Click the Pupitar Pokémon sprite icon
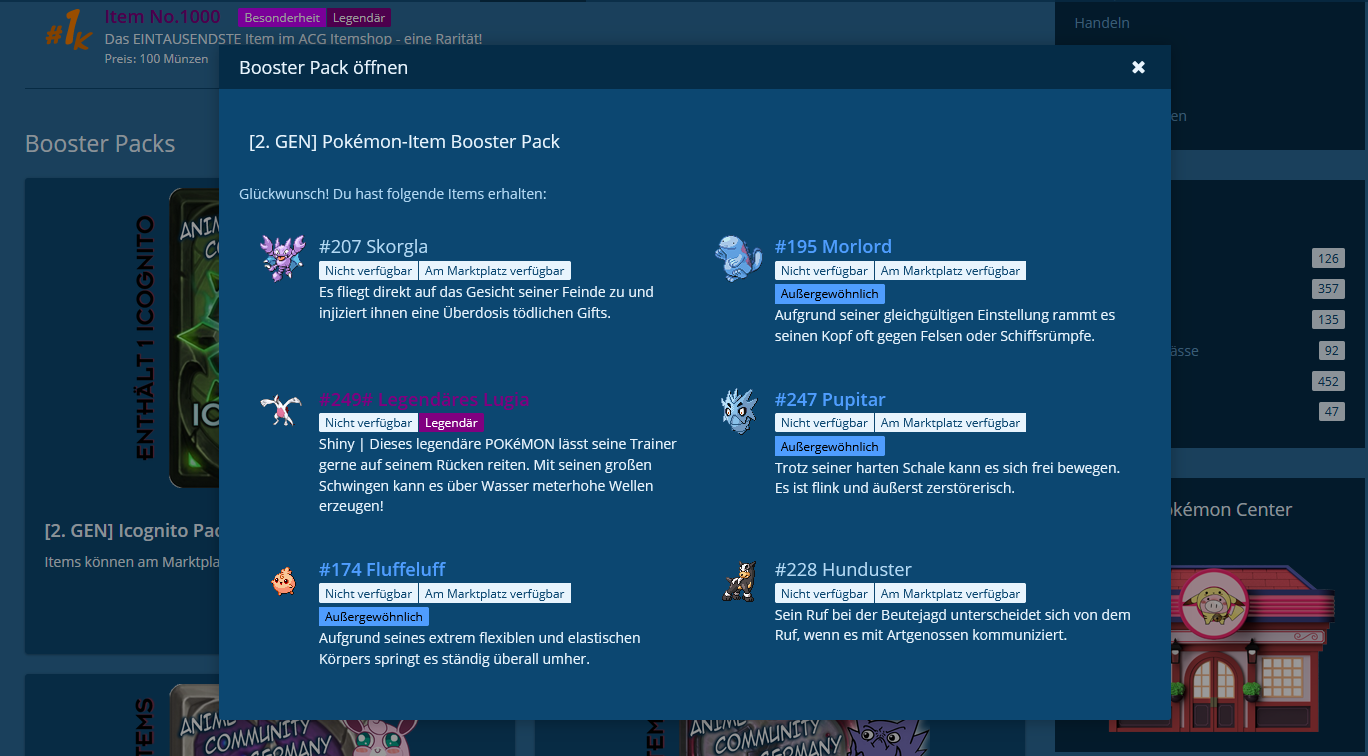 click(x=738, y=411)
